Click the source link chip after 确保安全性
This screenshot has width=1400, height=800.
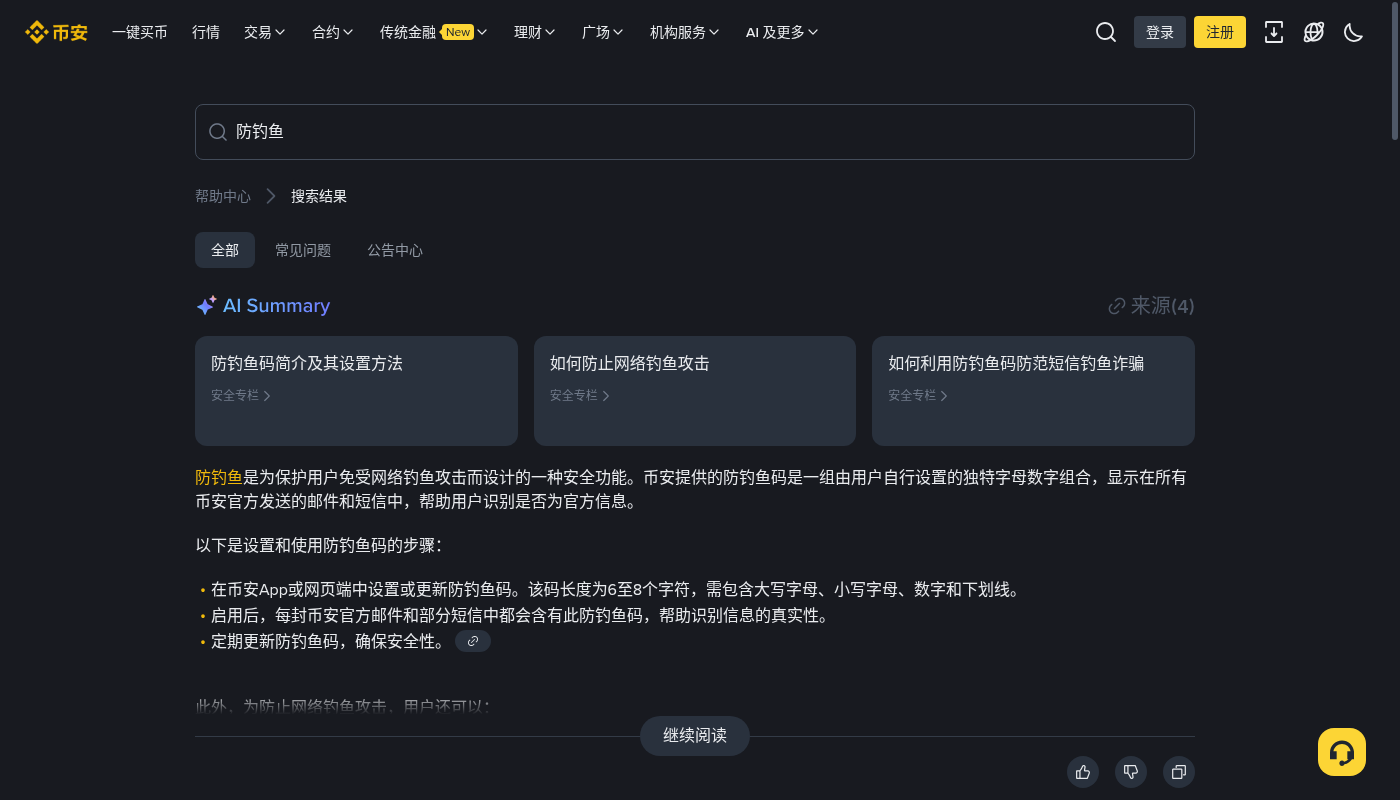(x=473, y=641)
